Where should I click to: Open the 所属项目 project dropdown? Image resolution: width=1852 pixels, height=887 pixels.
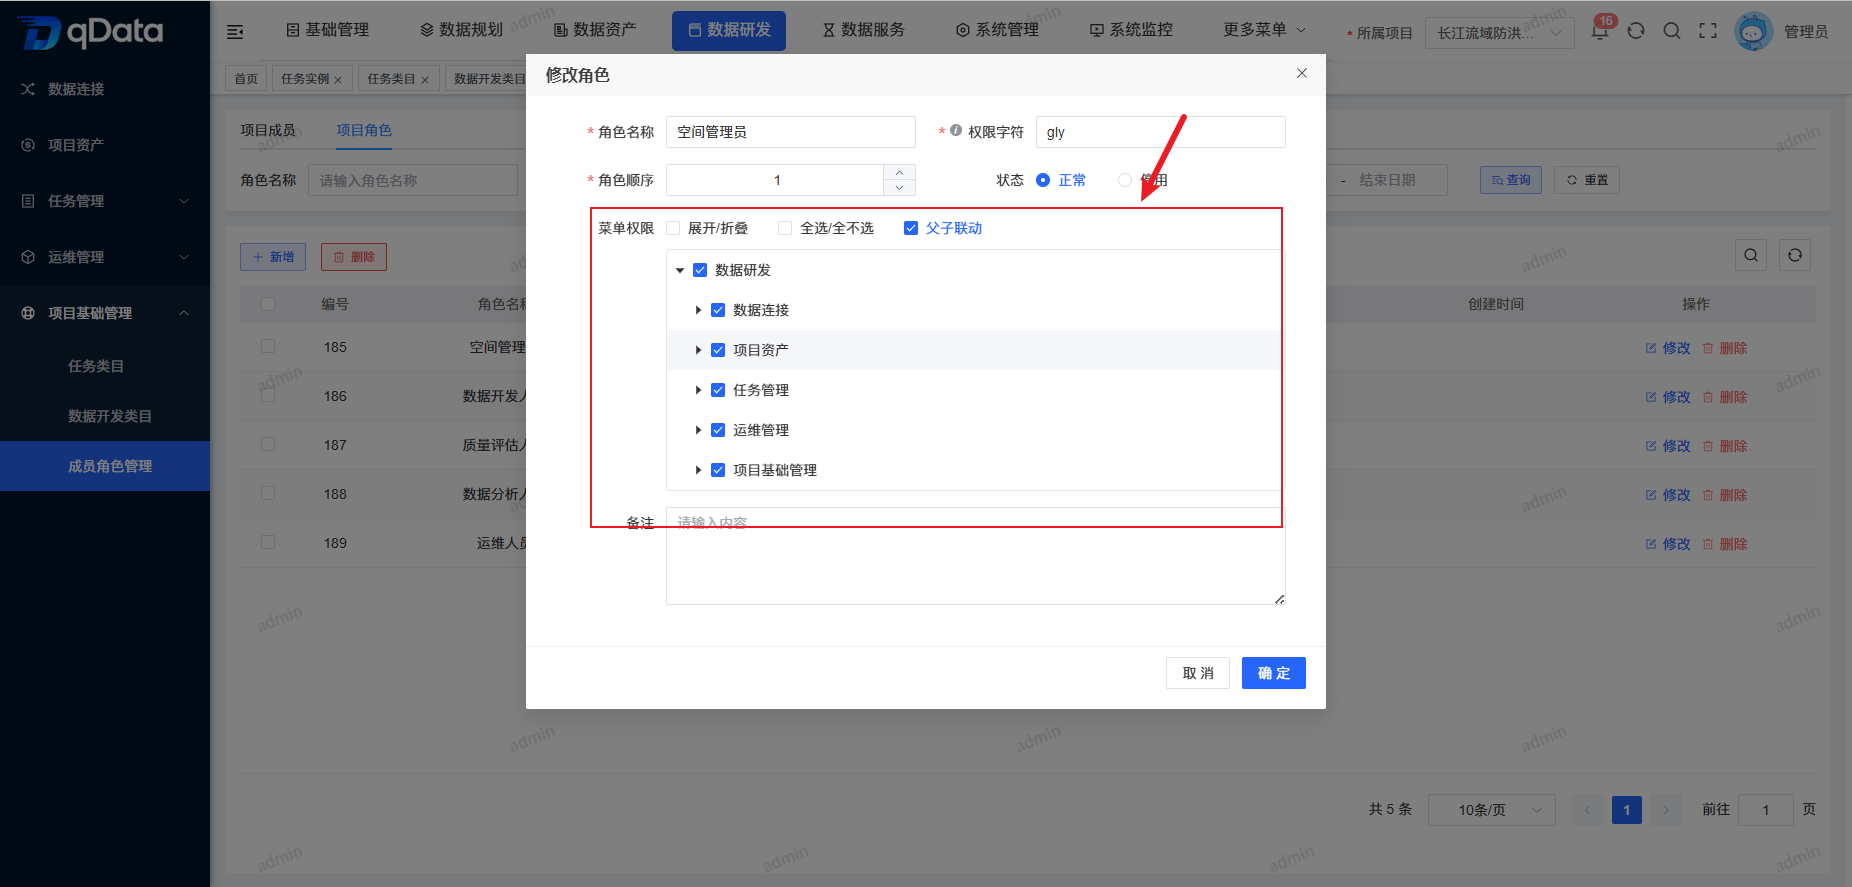pos(1499,33)
